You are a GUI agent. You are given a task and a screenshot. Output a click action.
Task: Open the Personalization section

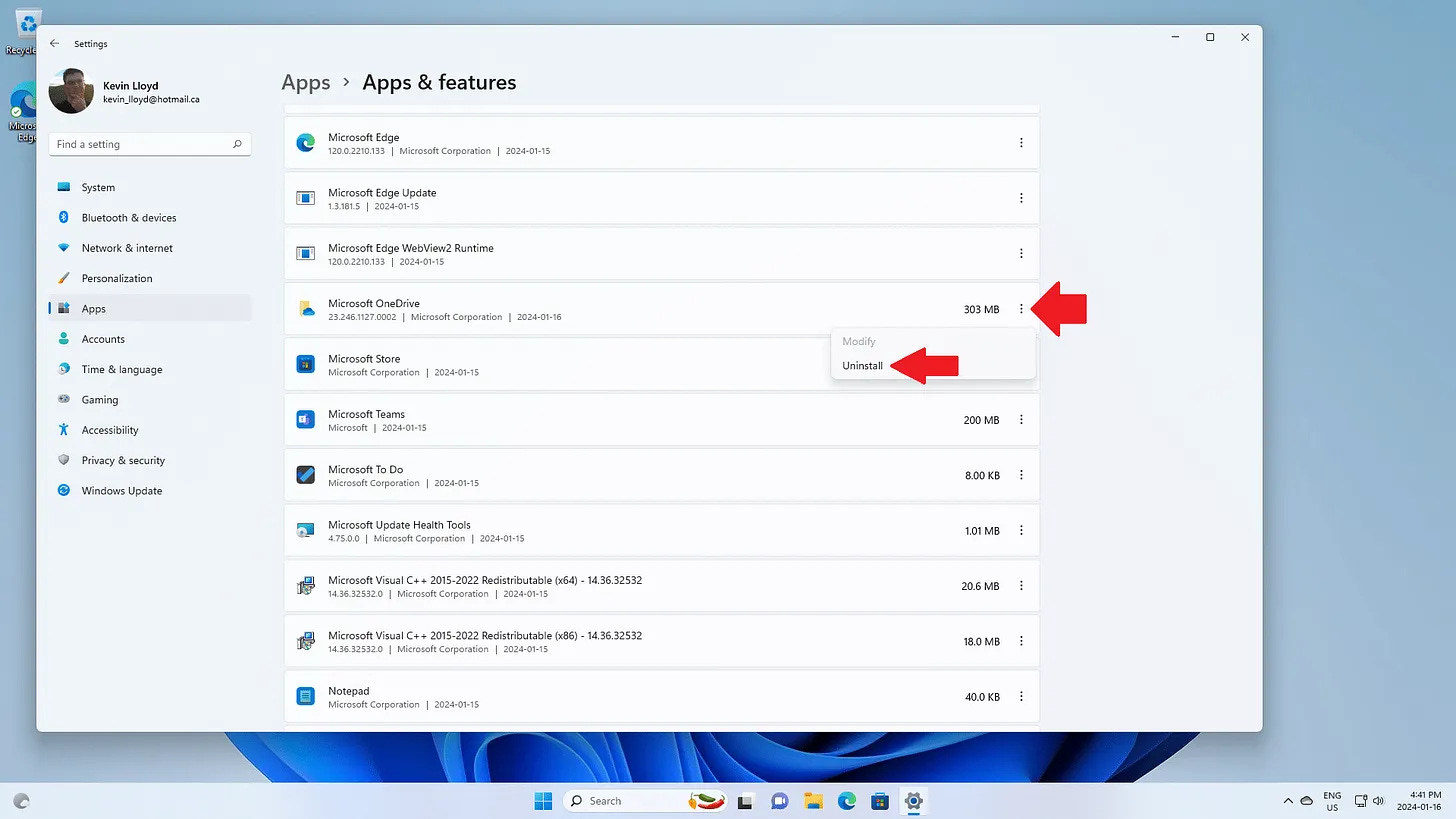click(150, 278)
